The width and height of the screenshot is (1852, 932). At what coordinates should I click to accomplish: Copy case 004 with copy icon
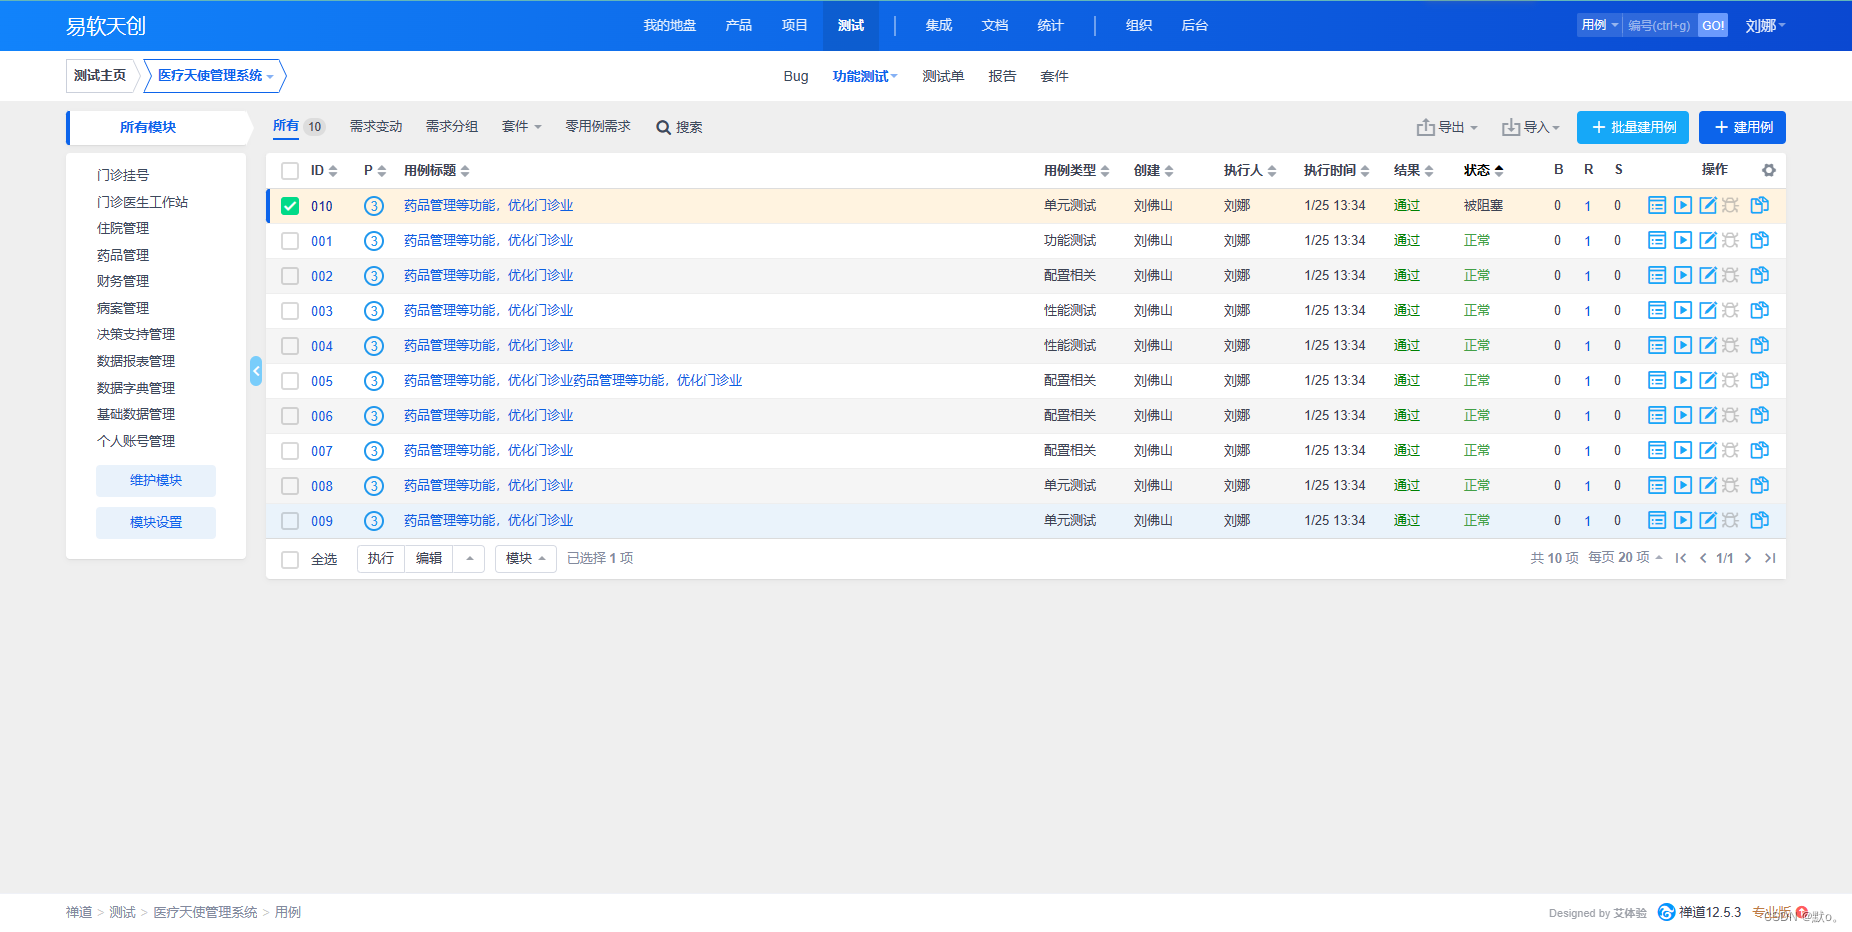tap(1760, 345)
